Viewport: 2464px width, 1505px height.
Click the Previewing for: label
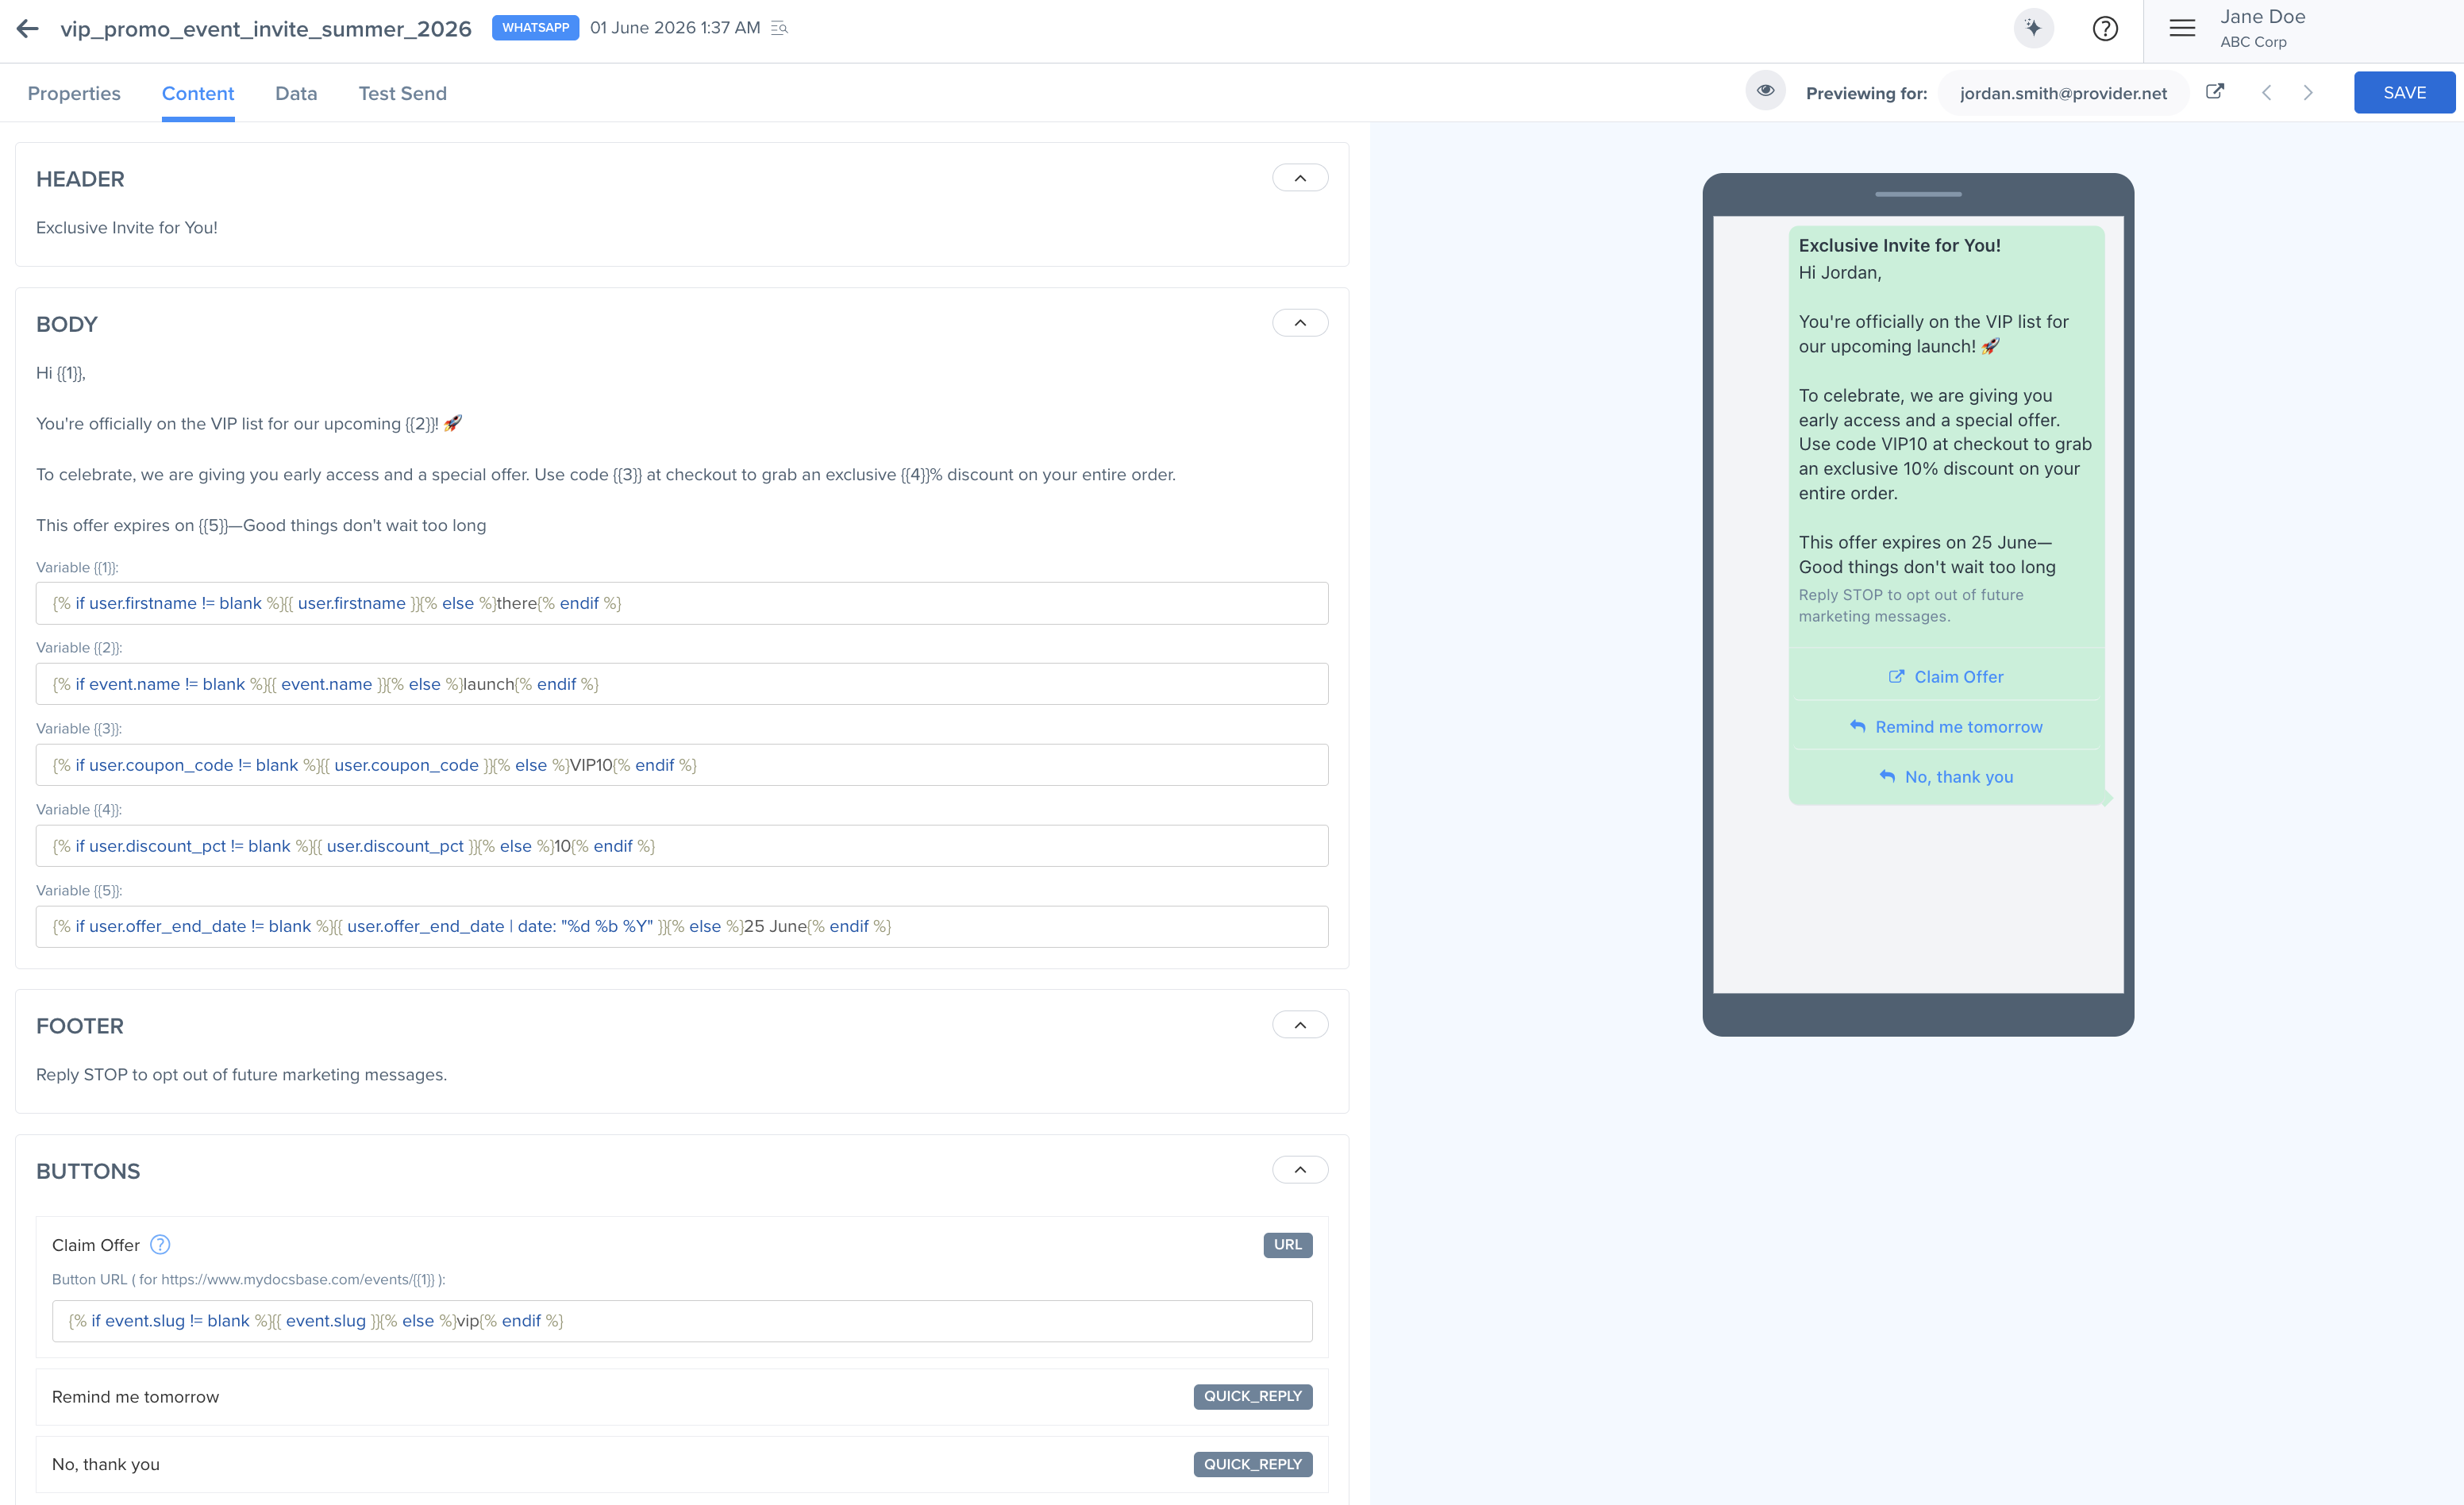pyautogui.click(x=1866, y=93)
